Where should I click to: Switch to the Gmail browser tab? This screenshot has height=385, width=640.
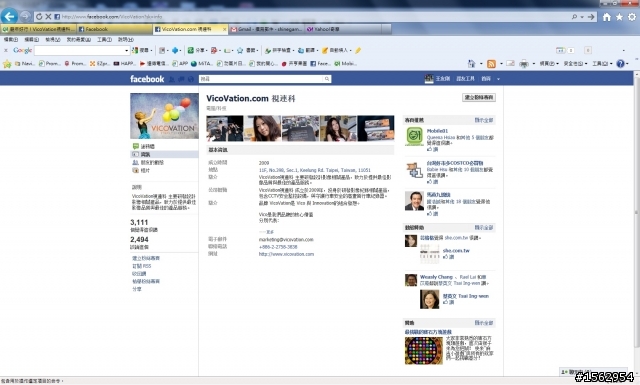267,29
